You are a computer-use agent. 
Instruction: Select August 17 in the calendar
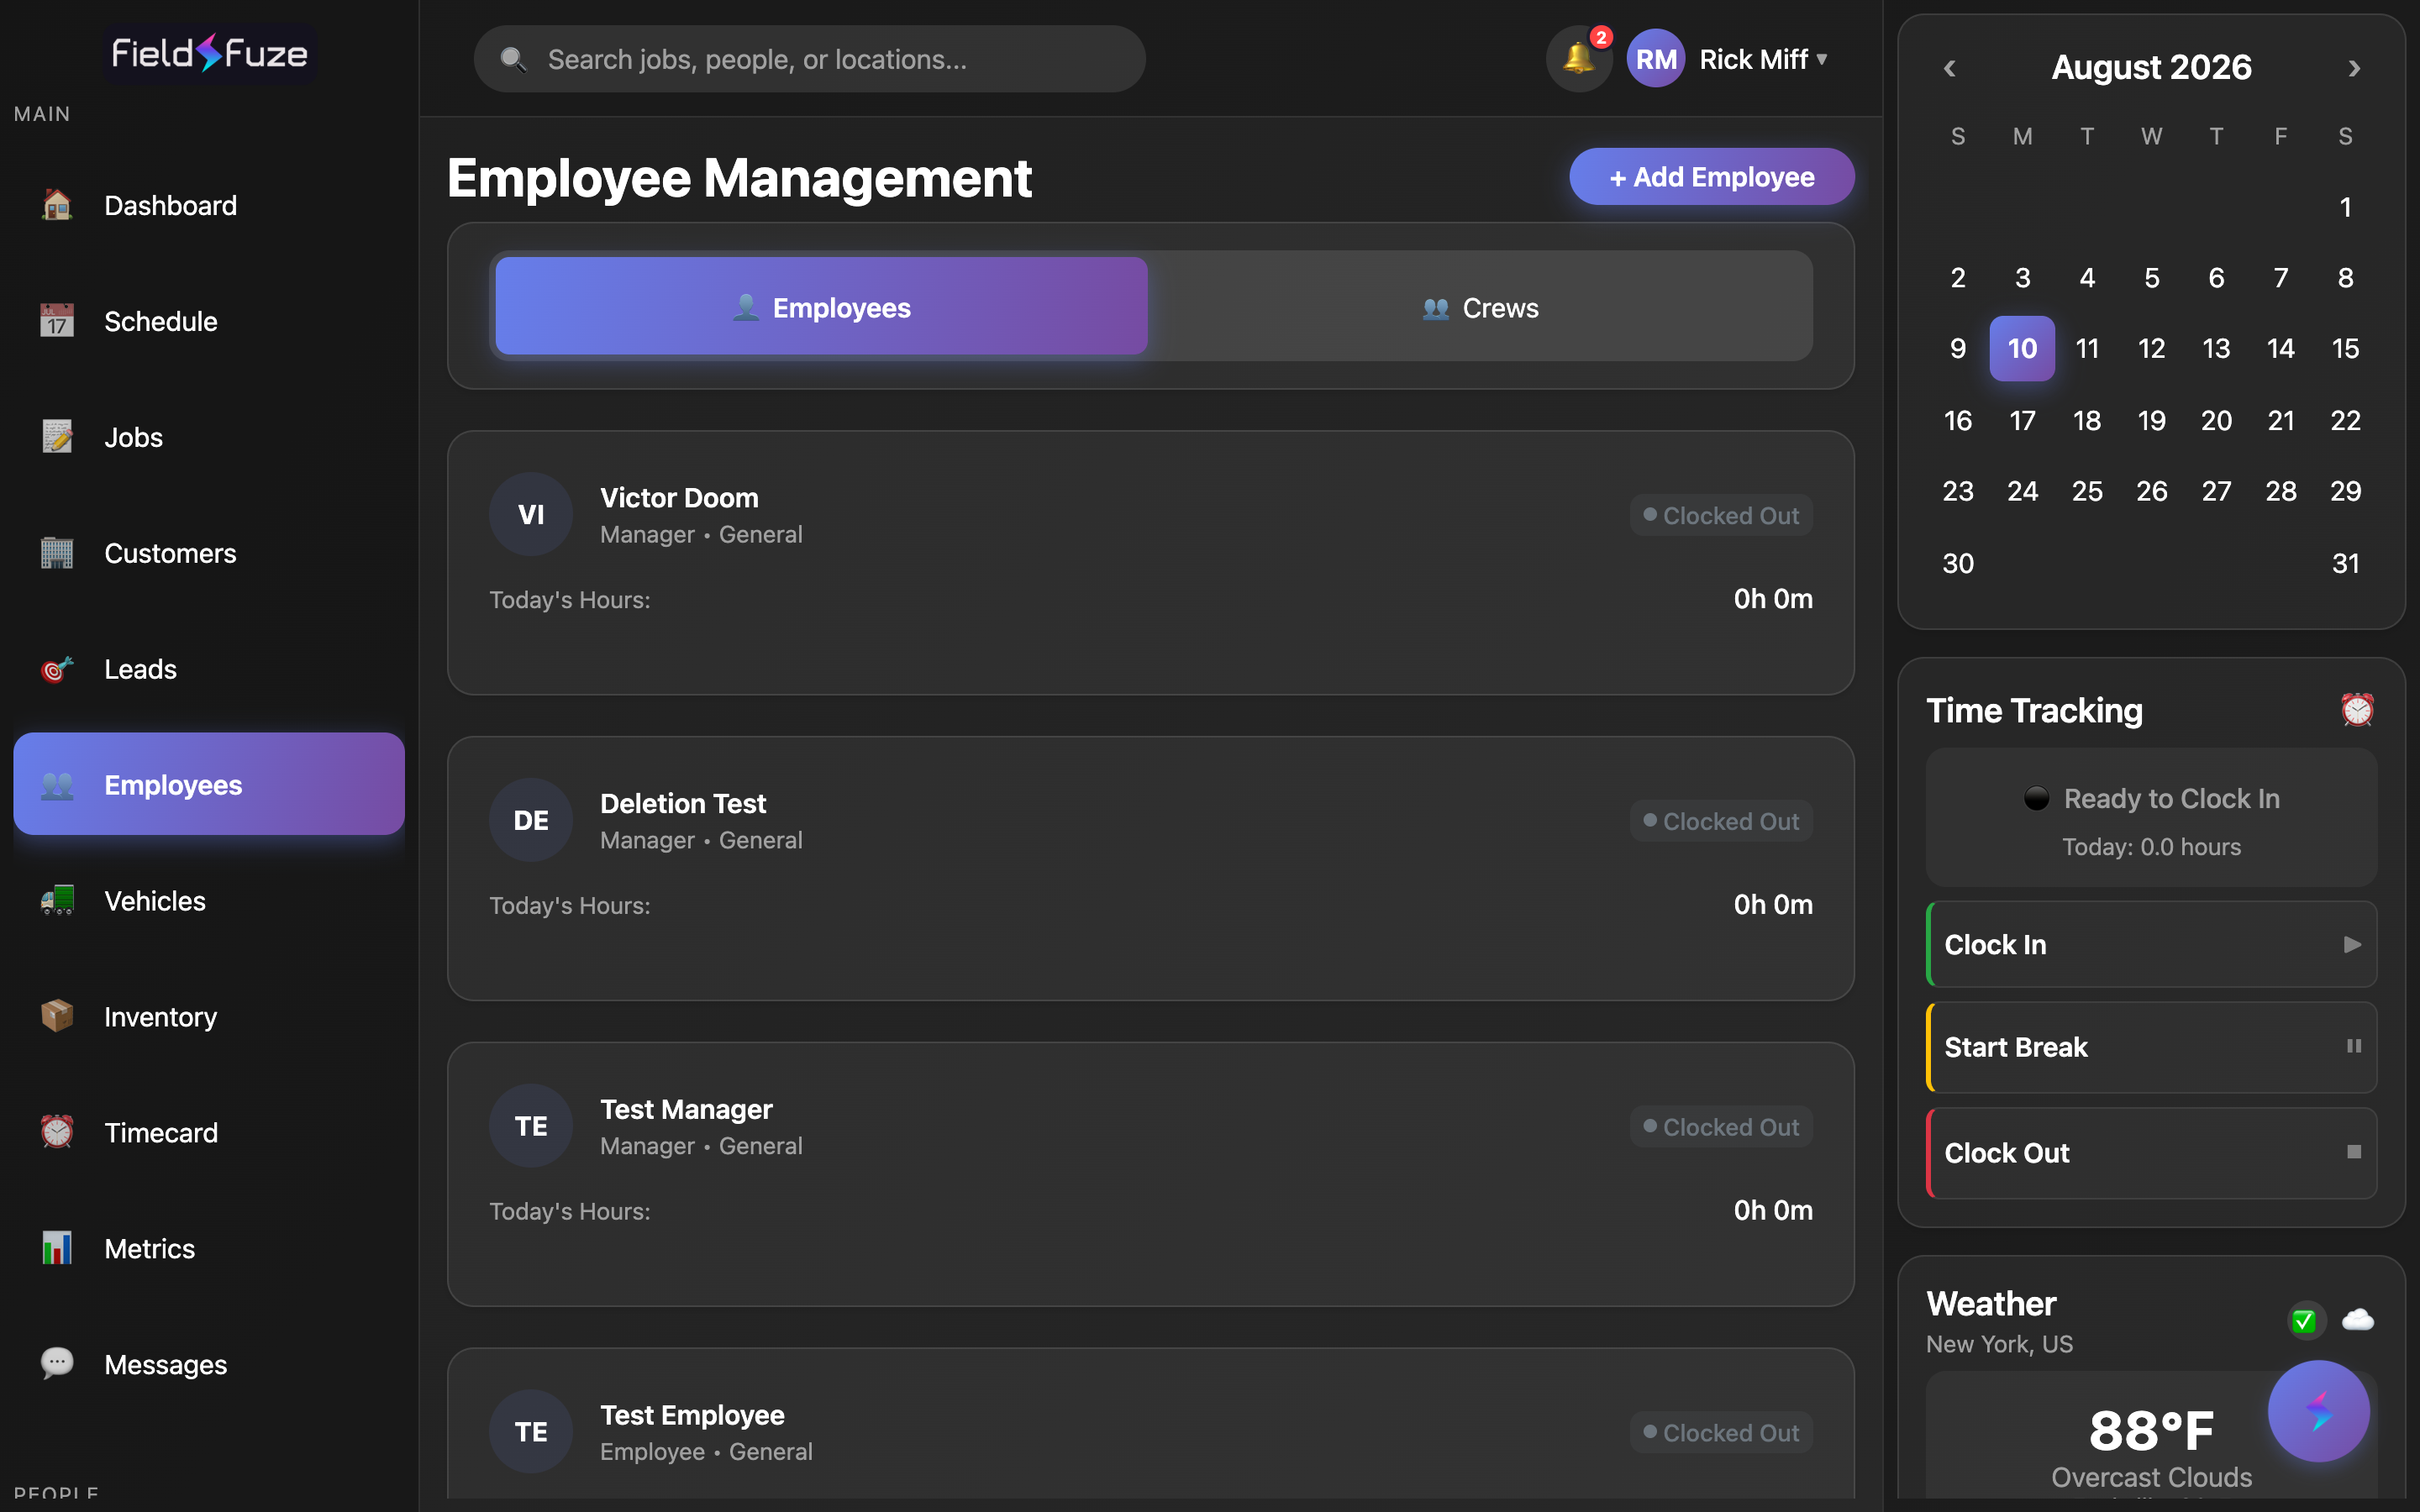[x=2022, y=420]
